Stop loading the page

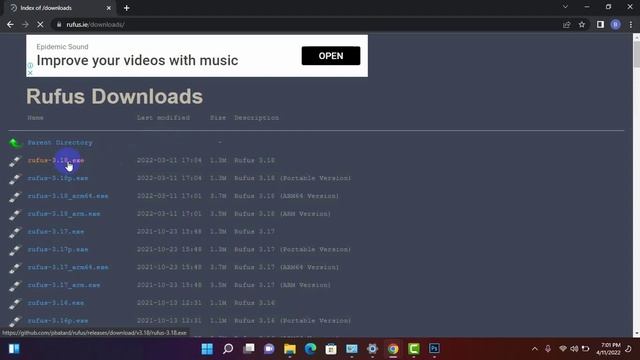(x=40, y=24)
